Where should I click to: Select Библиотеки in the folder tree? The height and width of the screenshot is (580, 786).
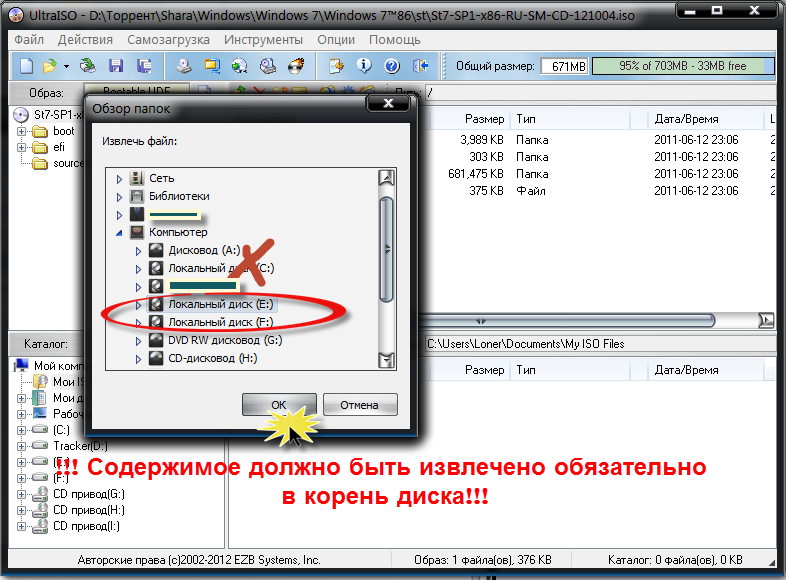pyautogui.click(x=179, y=196)
